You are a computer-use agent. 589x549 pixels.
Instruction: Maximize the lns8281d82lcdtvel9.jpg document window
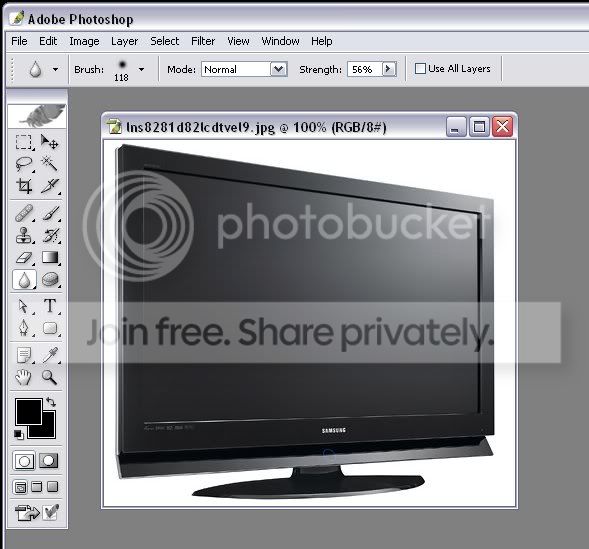pyautogui.click(x=479, y=127)
